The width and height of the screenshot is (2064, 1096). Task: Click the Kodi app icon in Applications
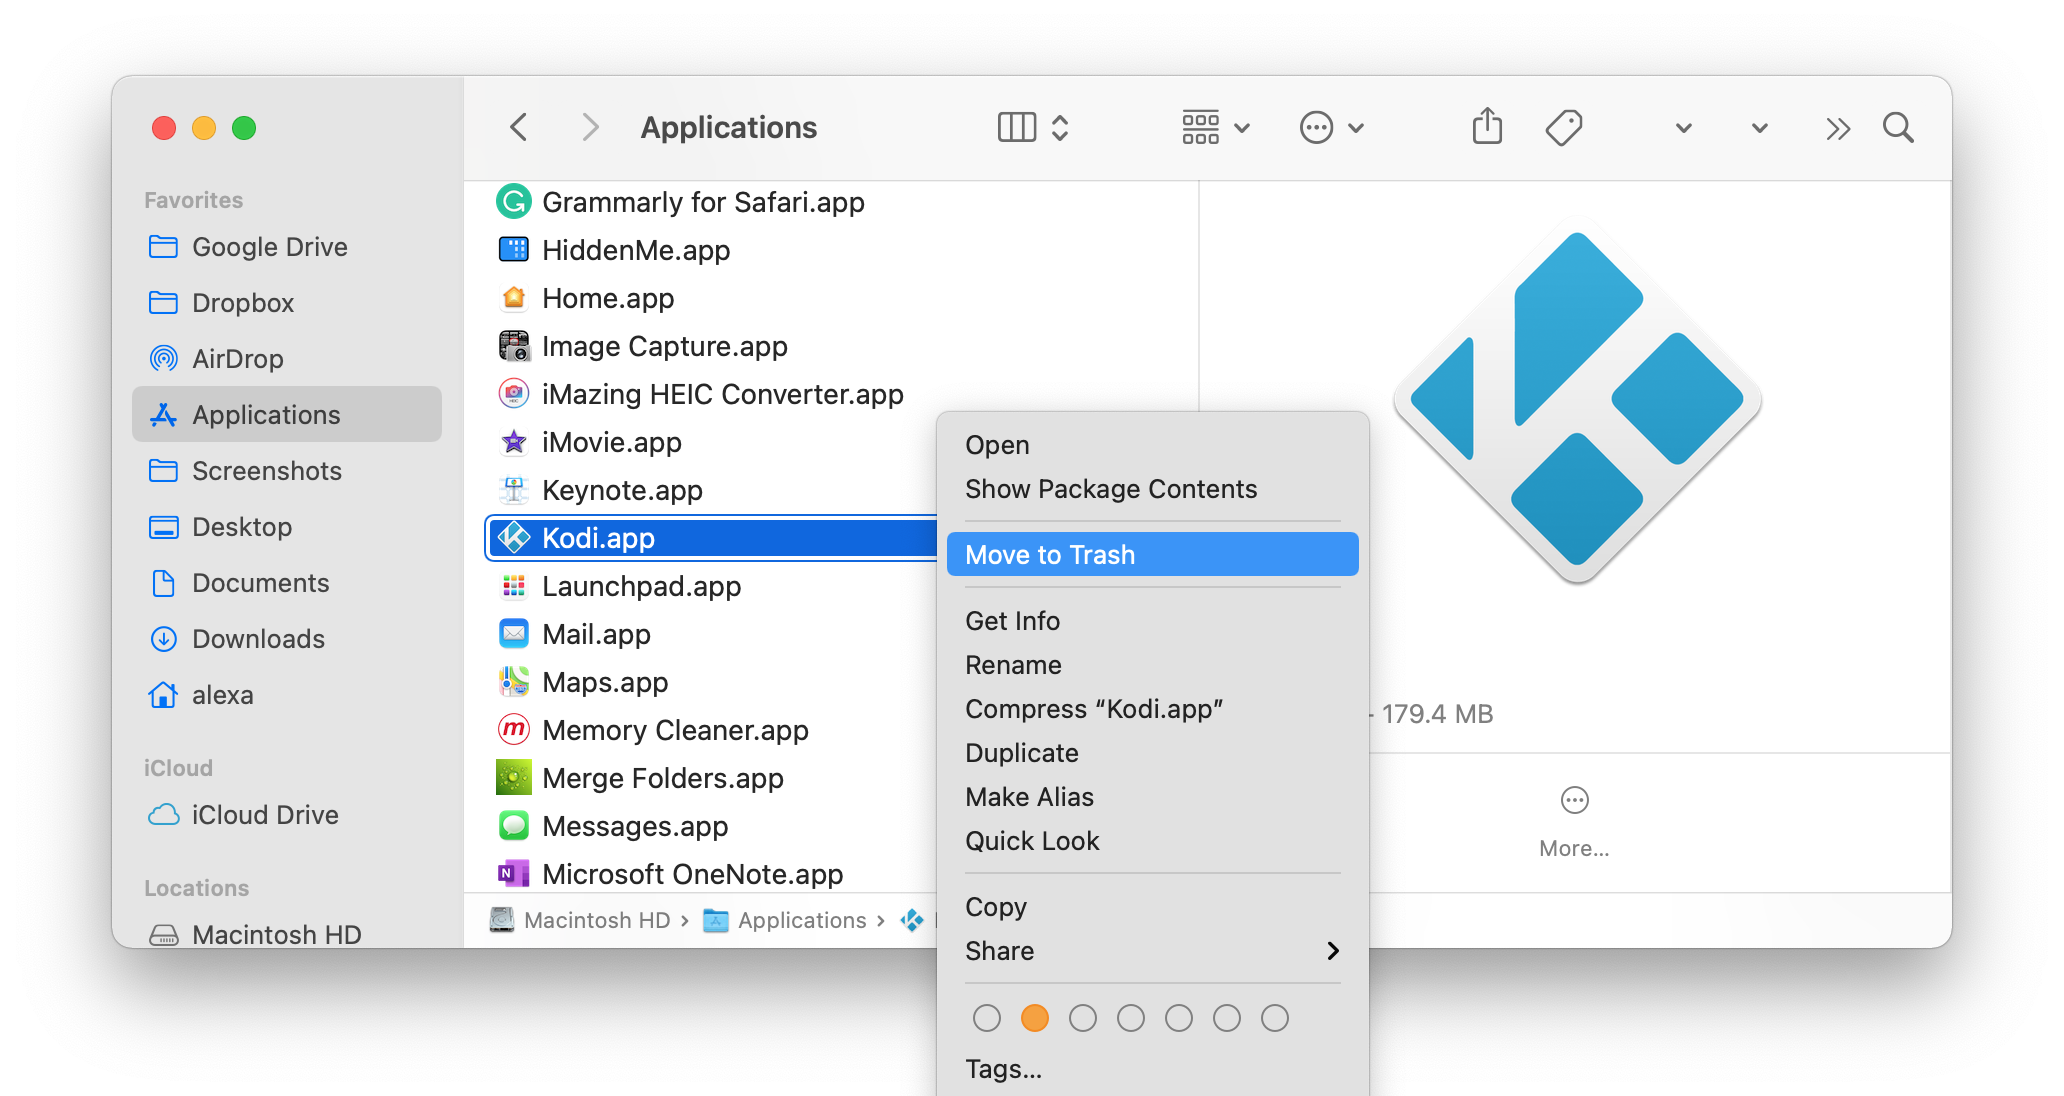pyautogui.click(x=515, y=536)
